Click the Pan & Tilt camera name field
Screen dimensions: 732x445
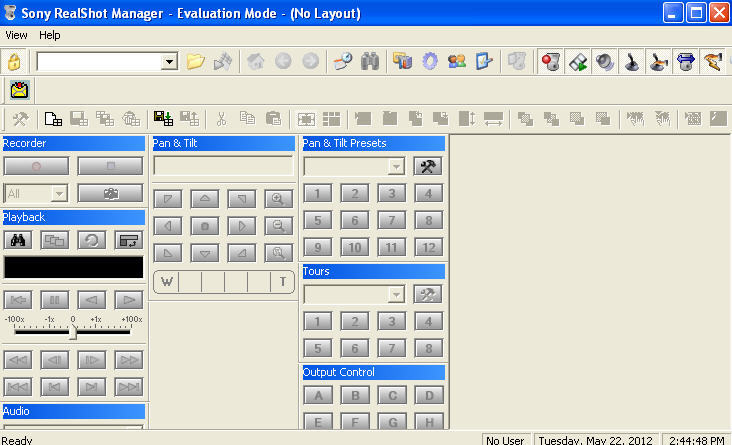223,166
